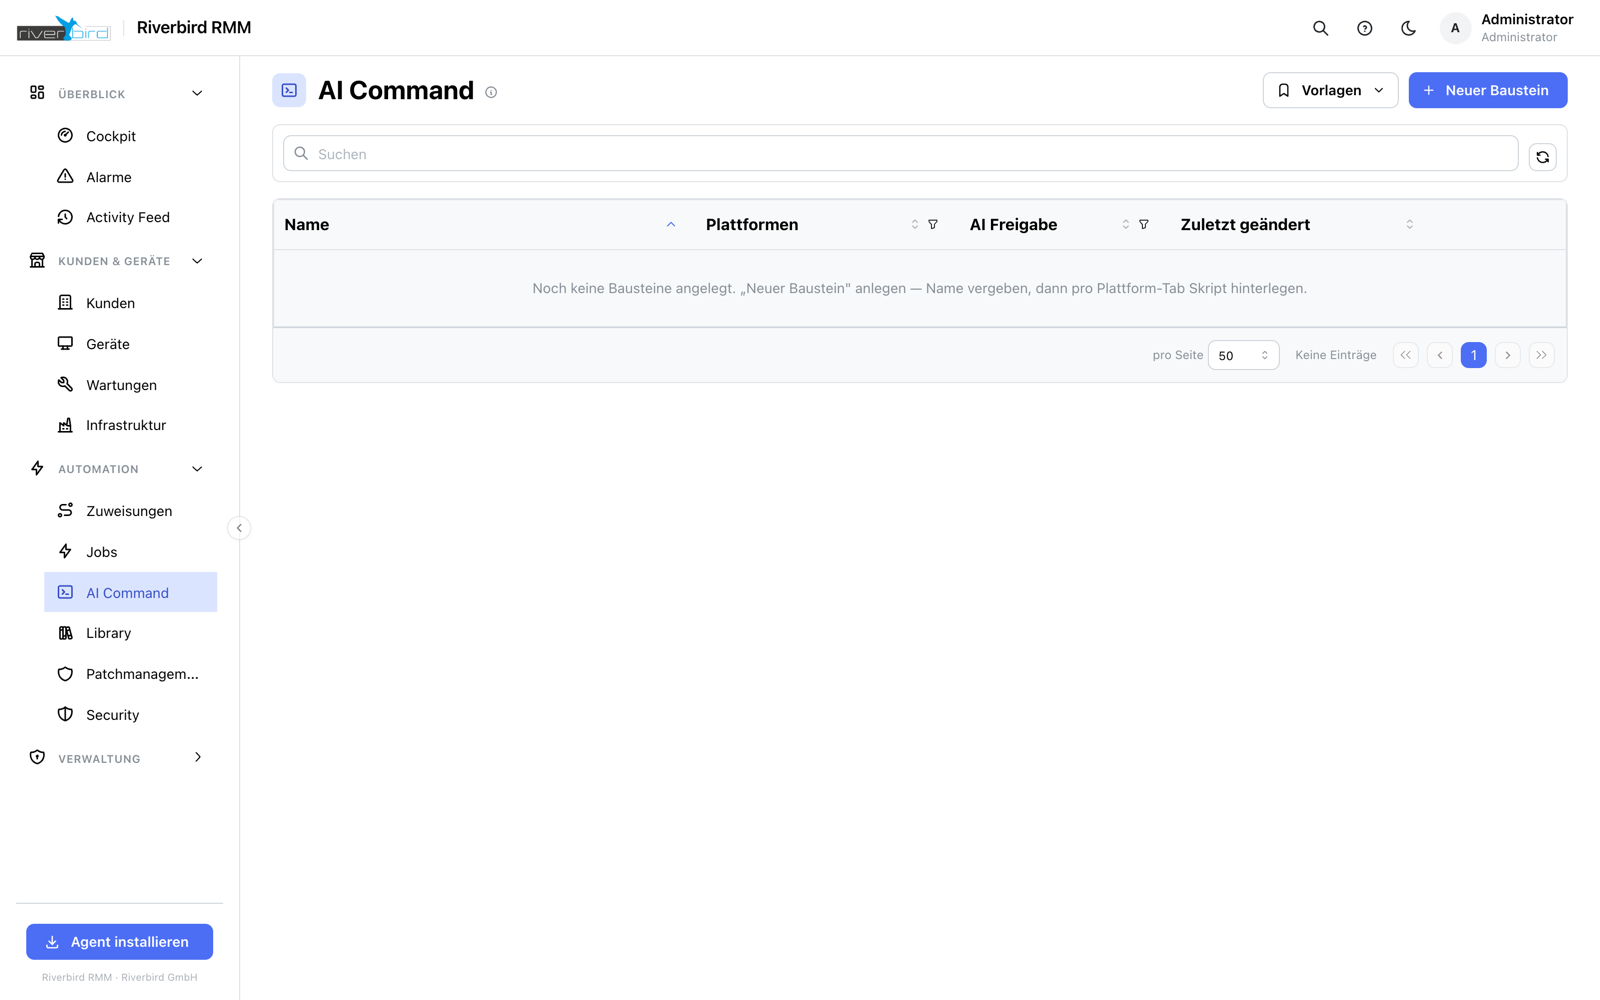Click the Agent installieren button
Screen dimensions: 1600x1000
(119, 942)
